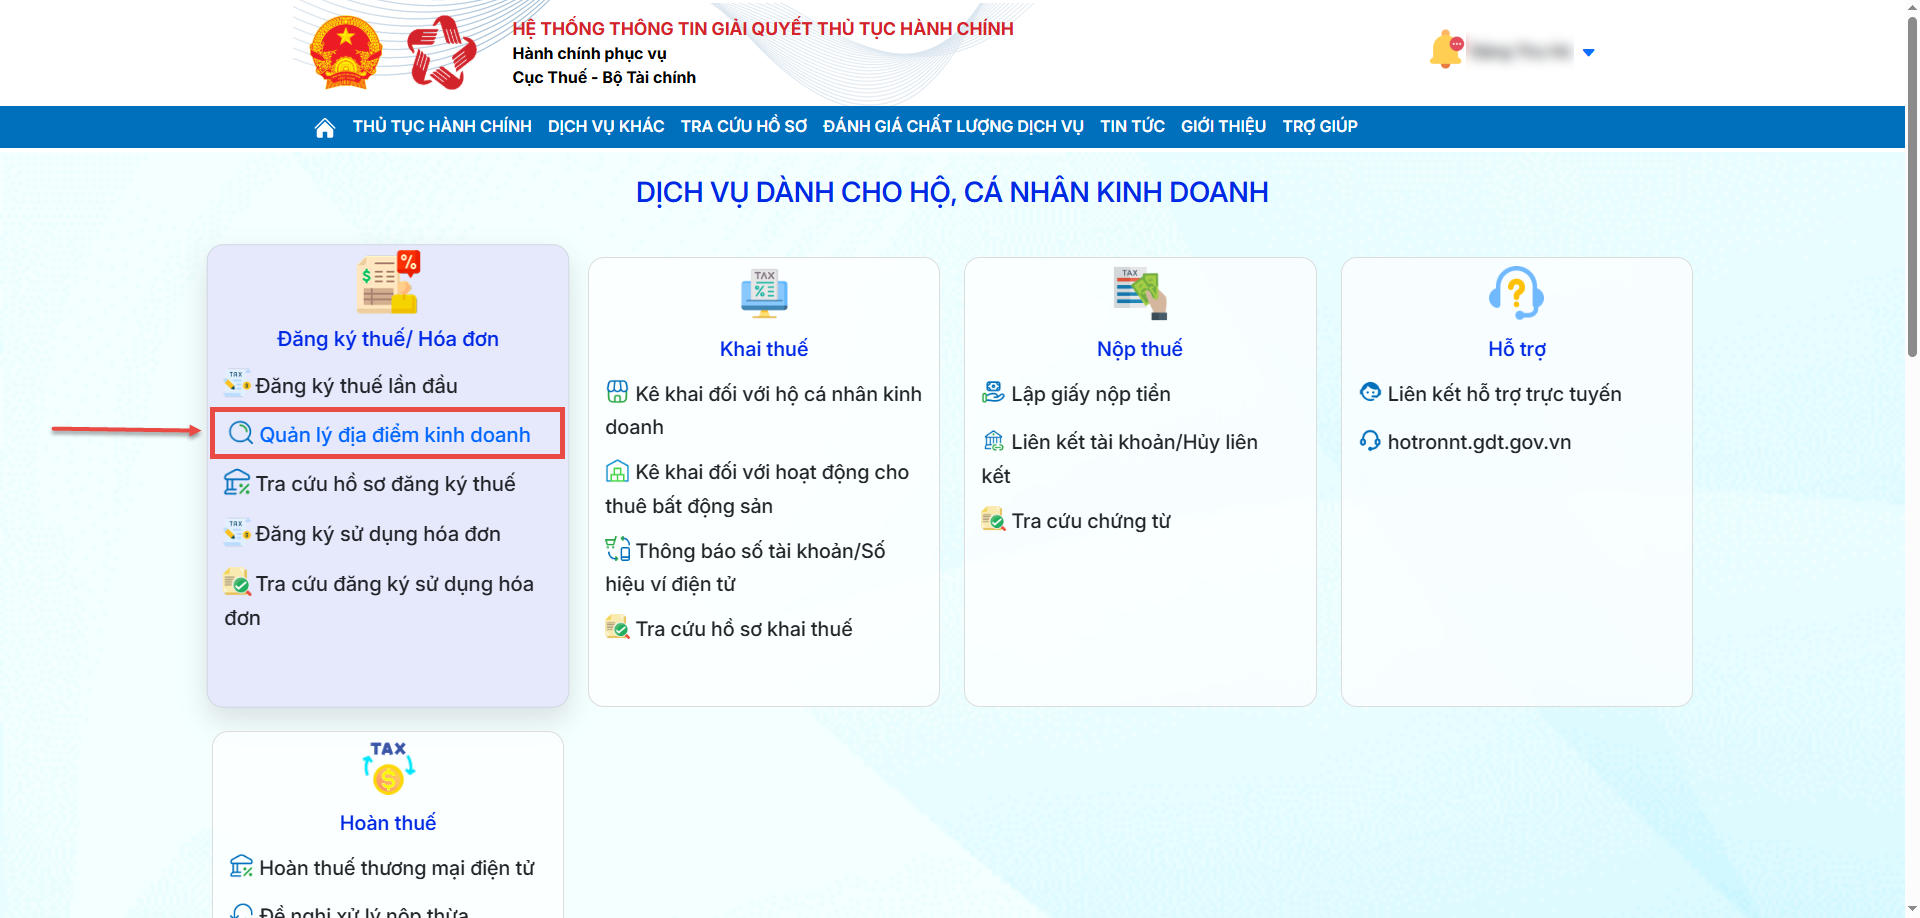Open the TRA CỨU HỒ SƠ menu
The image size is (1920, 918).
[x=743, y=127]
